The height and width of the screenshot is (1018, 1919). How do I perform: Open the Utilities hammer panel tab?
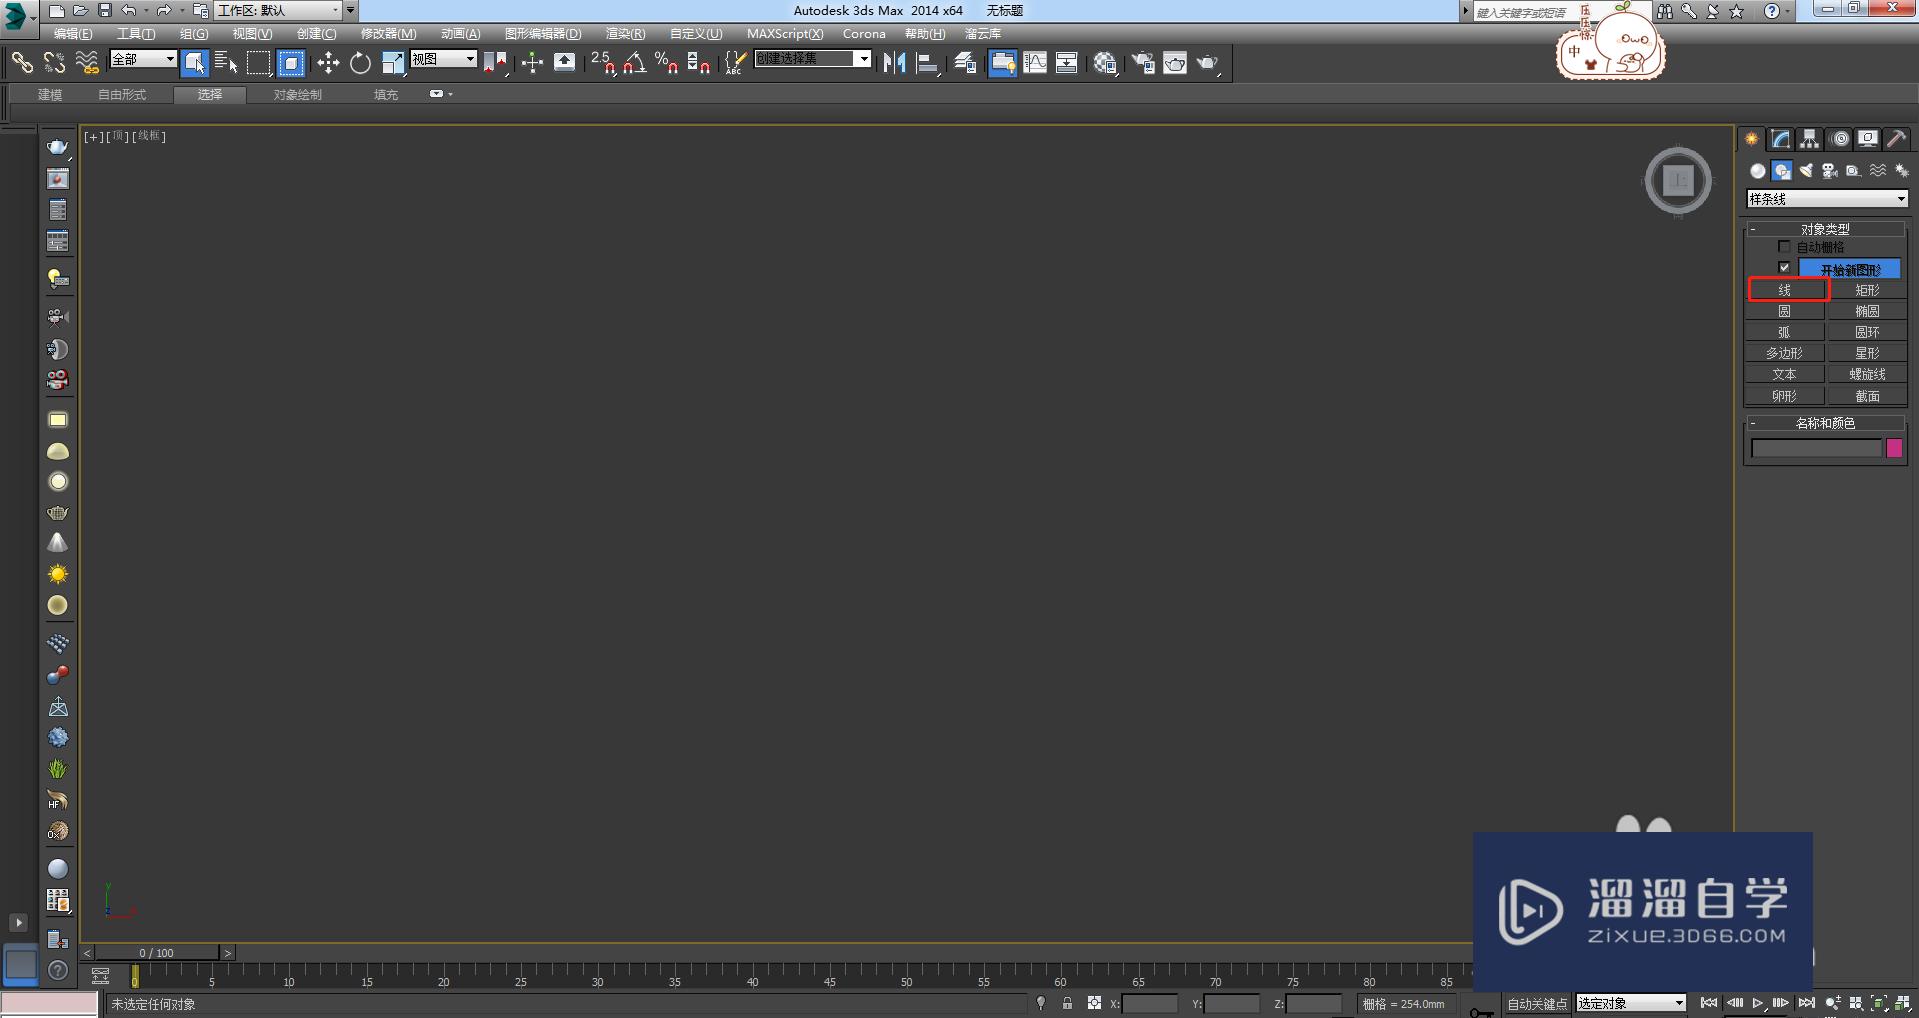[1897, 139]
